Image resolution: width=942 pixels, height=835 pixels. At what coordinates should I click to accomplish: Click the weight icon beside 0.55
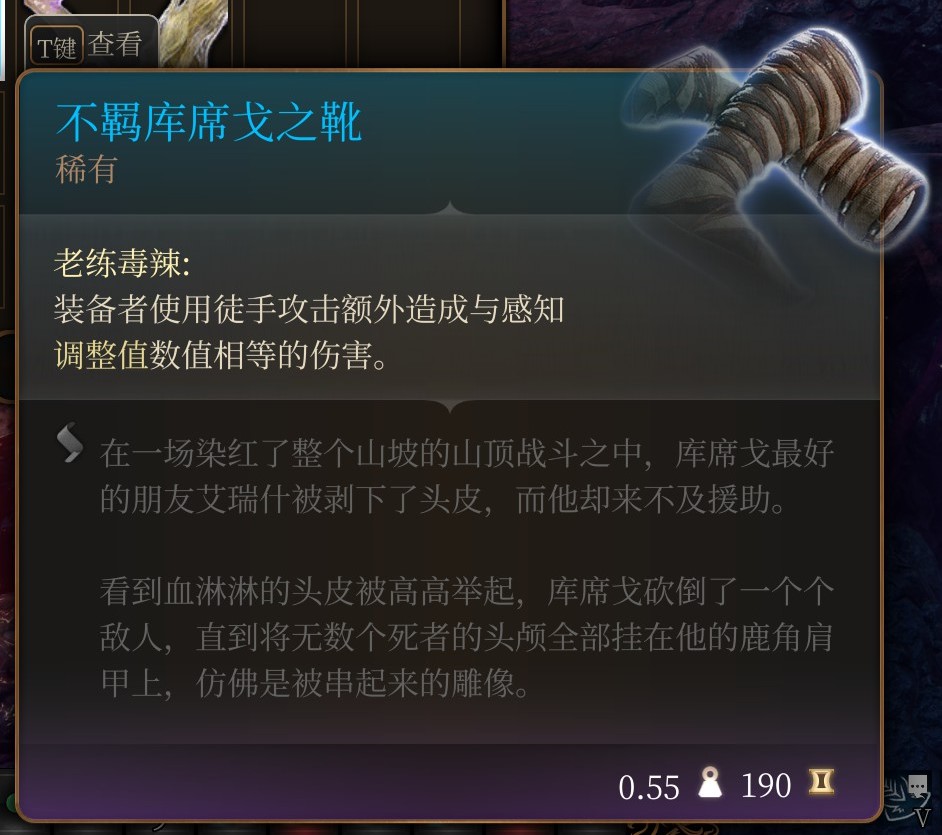[x=710, y=783]
